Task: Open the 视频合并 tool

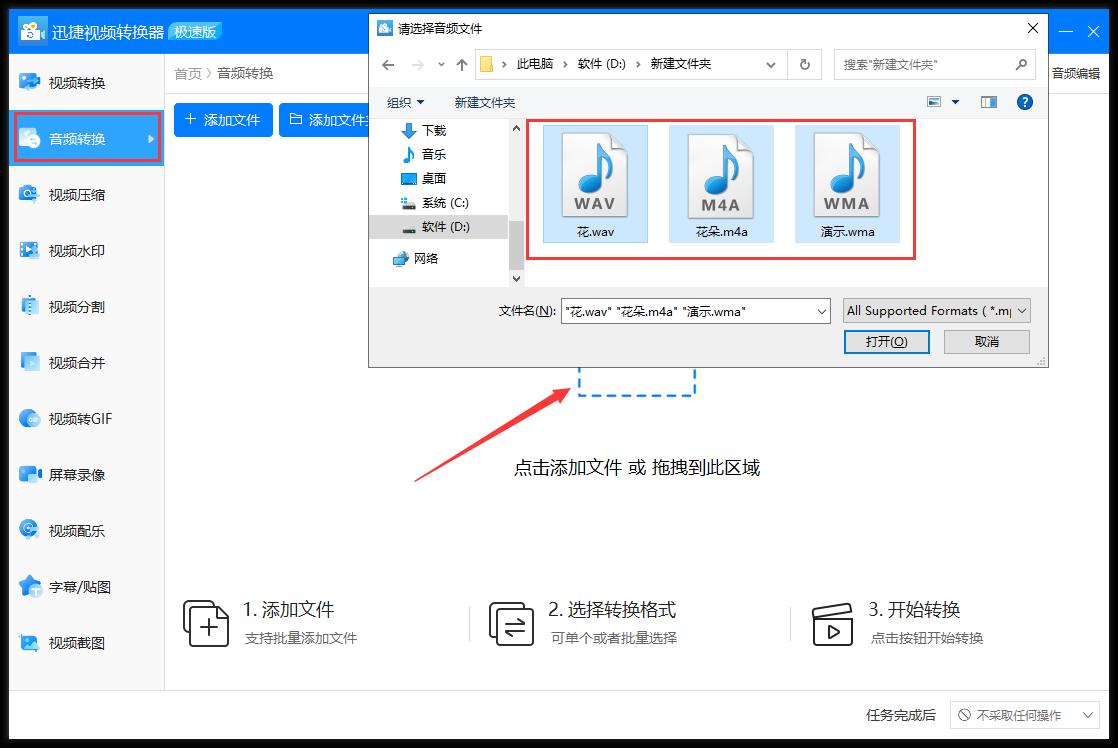Action: (70, 363)
